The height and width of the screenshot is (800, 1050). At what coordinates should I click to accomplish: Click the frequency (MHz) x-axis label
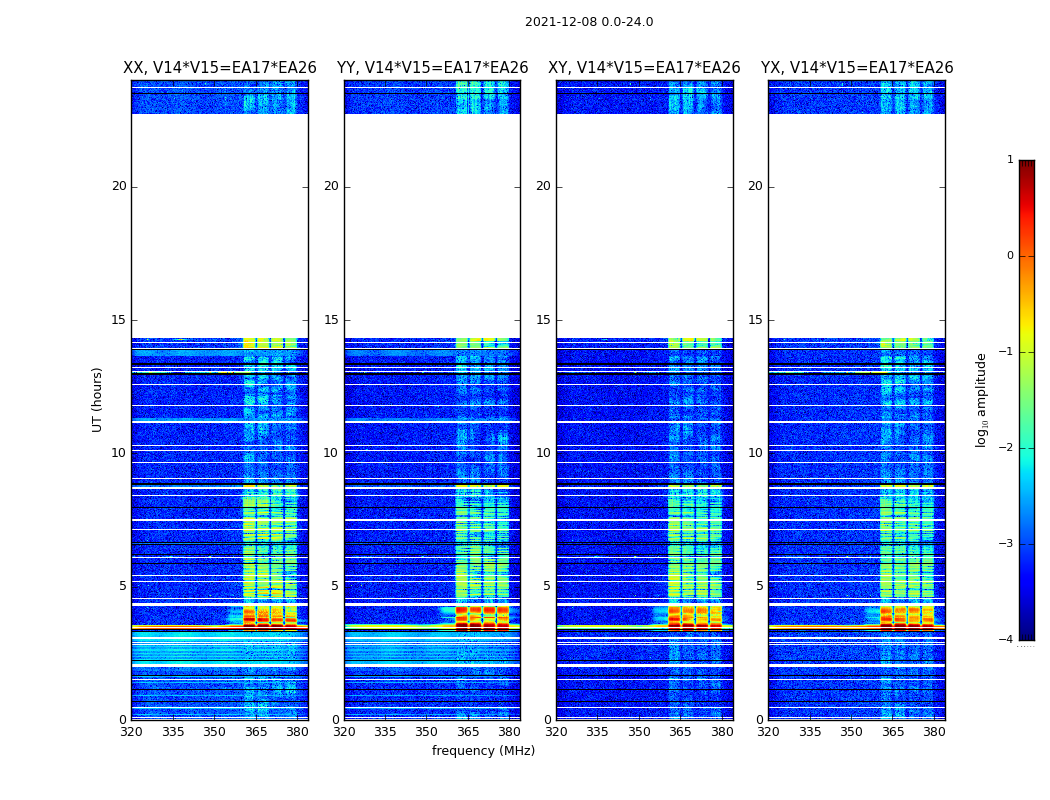483,751
